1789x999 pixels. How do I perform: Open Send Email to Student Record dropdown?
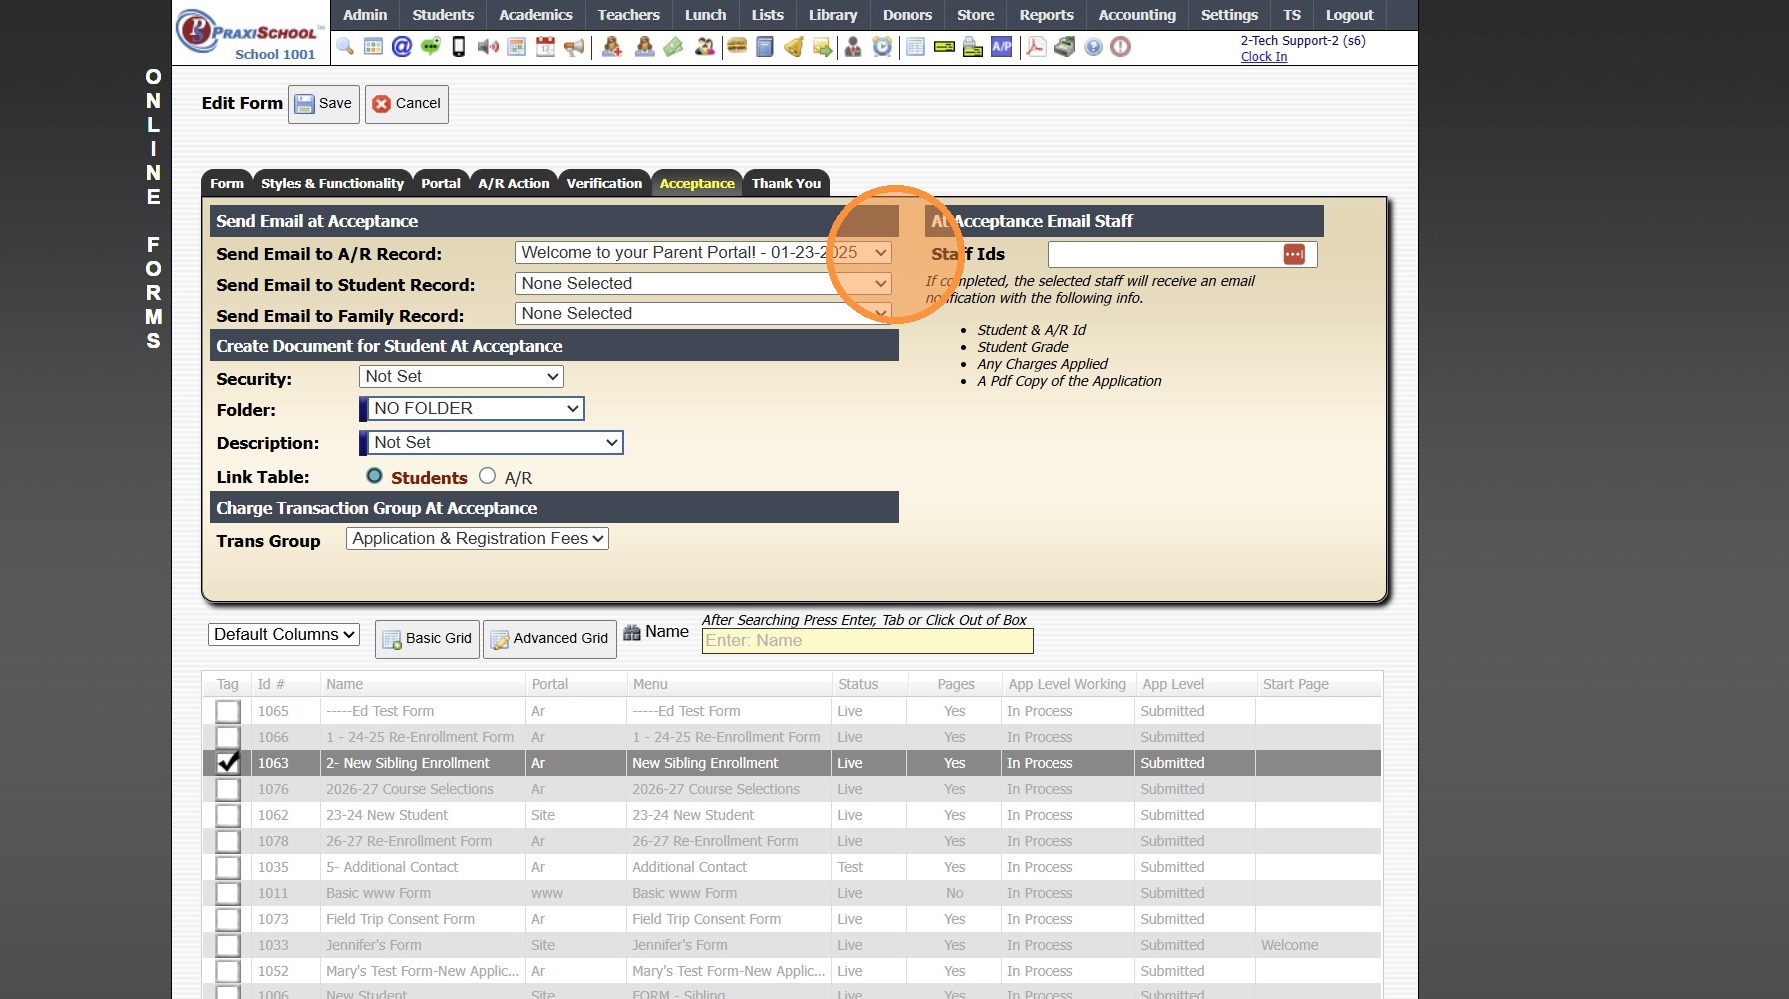click(703, 284)
